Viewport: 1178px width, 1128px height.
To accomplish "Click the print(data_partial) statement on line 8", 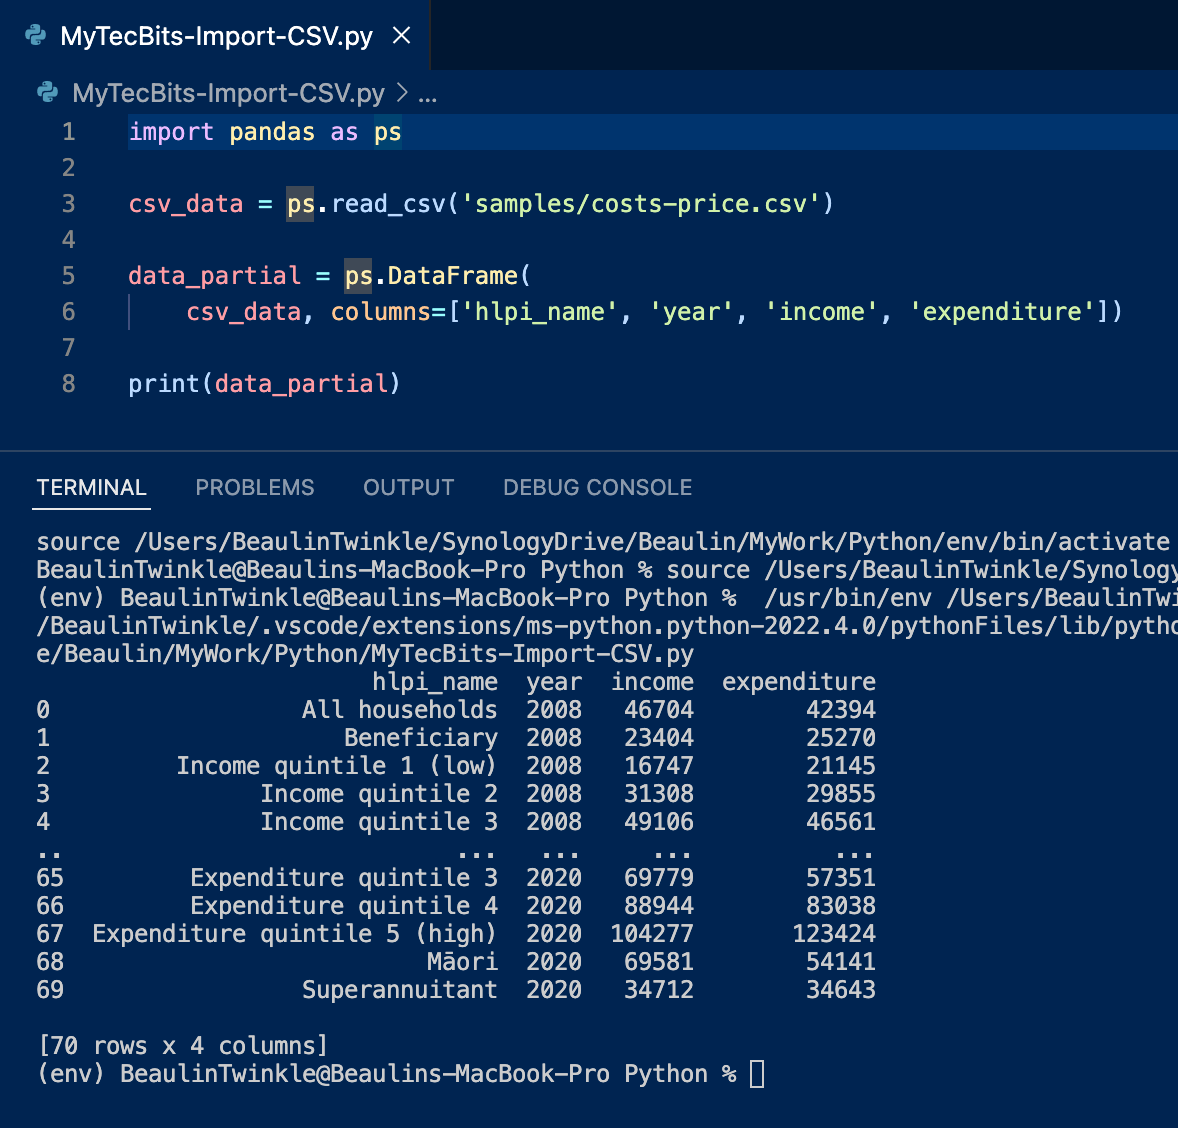I will [264, 384].
